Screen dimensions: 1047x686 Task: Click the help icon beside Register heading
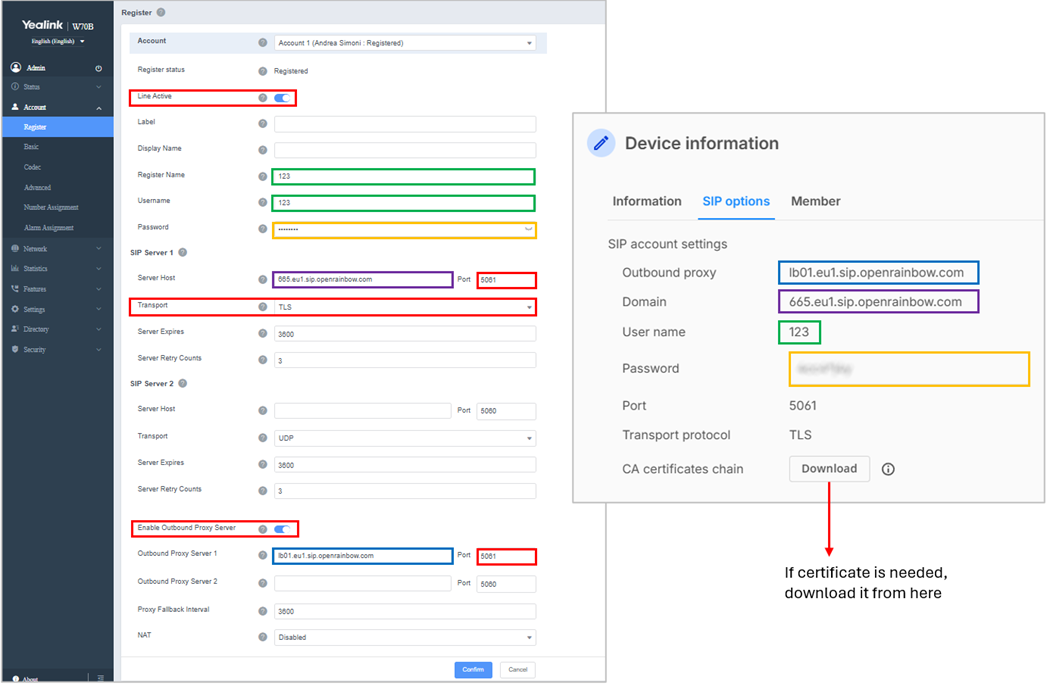[x=161, y=13]
